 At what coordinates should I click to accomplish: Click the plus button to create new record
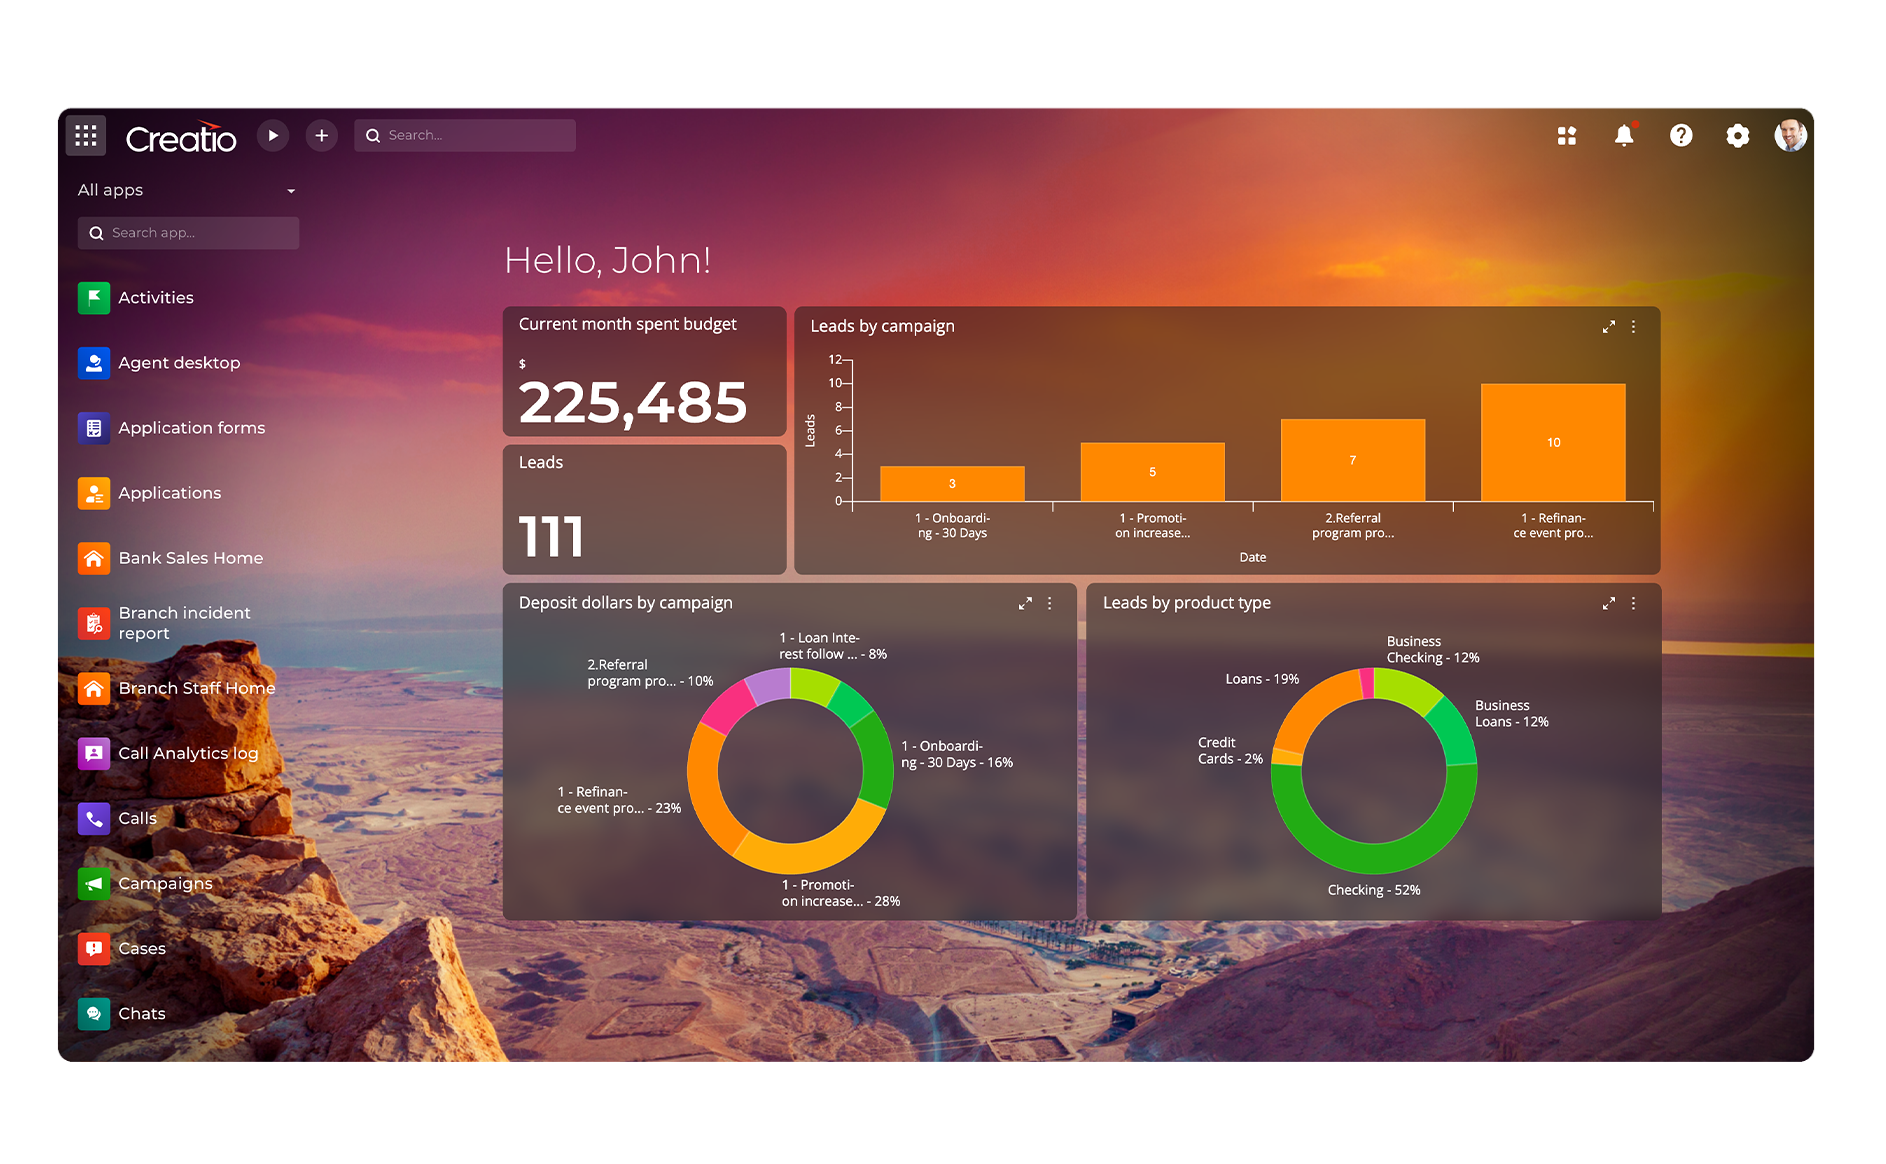321,135
